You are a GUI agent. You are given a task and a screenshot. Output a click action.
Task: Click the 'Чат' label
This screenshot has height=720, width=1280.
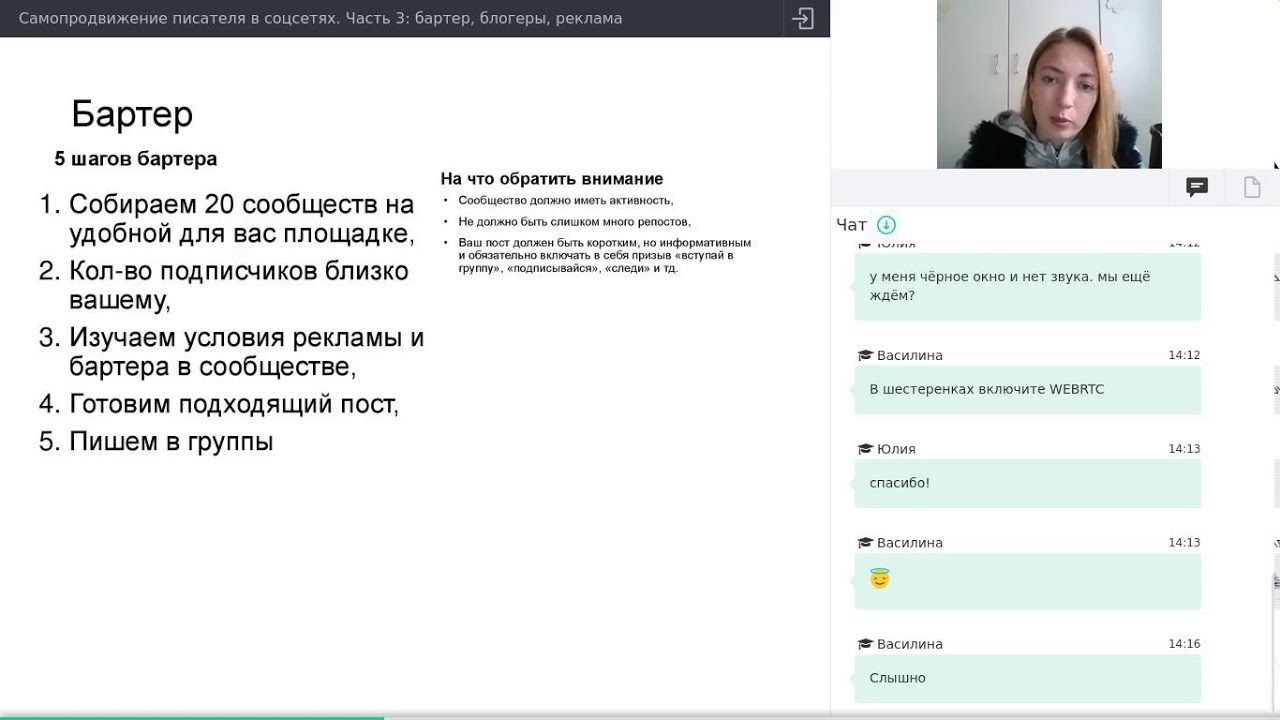click(851, 225)
